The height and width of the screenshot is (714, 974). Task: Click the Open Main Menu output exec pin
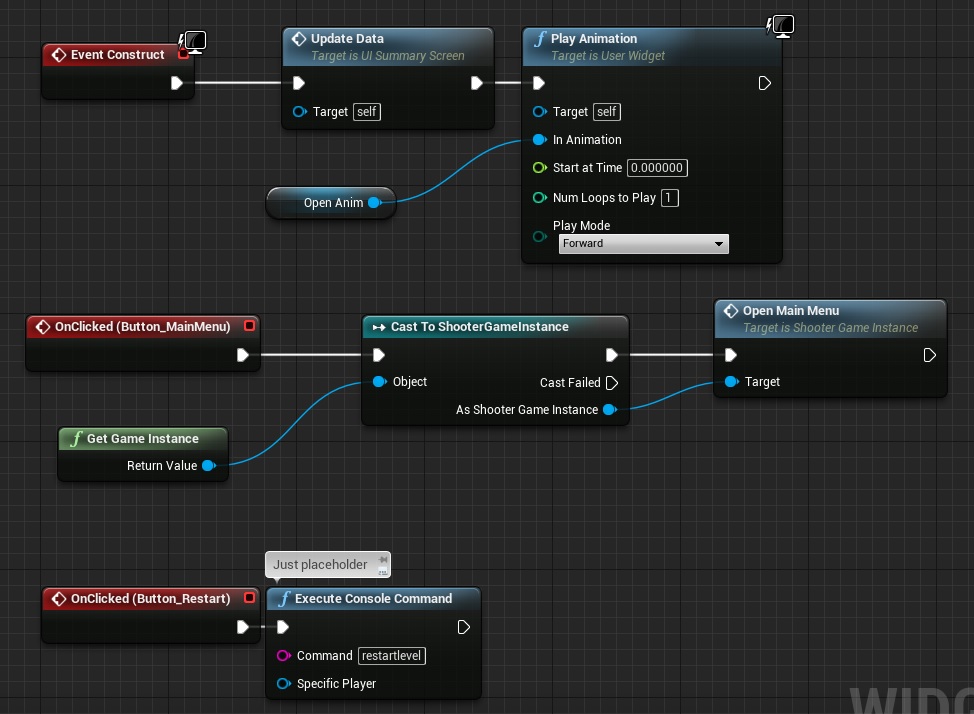[929, 355]
